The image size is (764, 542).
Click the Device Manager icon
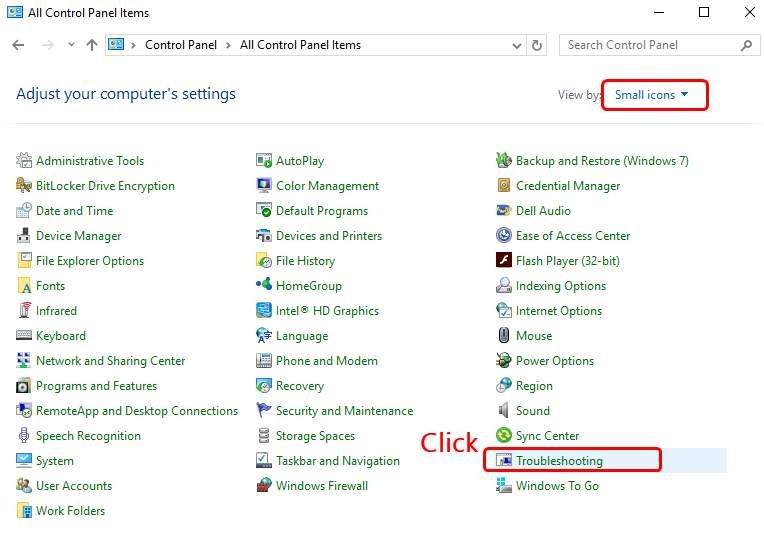point(24,236)
